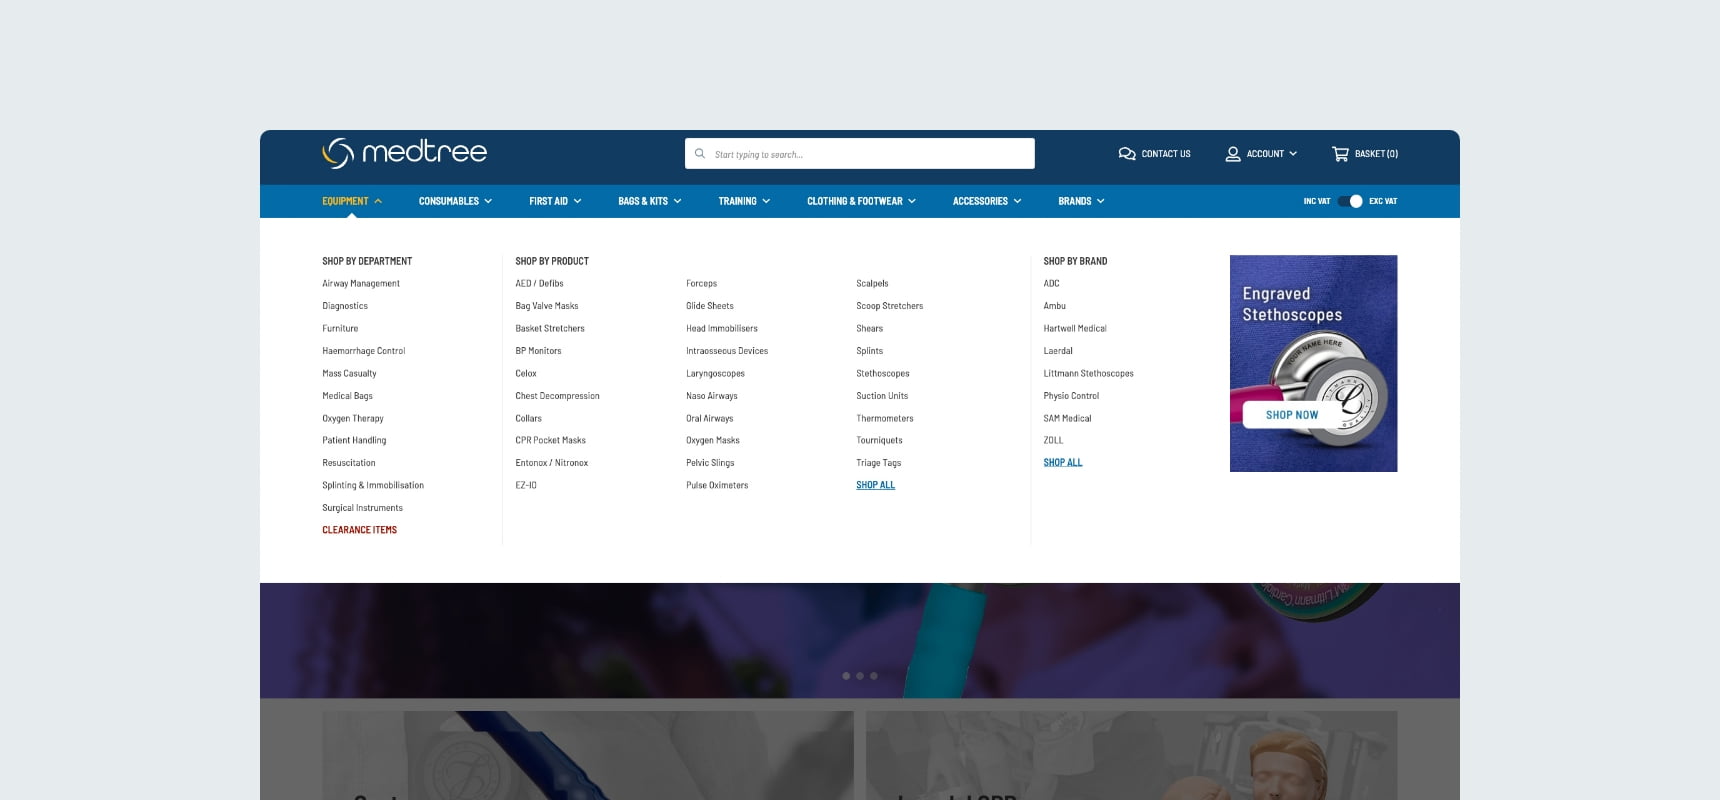
Task: Click the medtree logo
Action: coord(404,153)
